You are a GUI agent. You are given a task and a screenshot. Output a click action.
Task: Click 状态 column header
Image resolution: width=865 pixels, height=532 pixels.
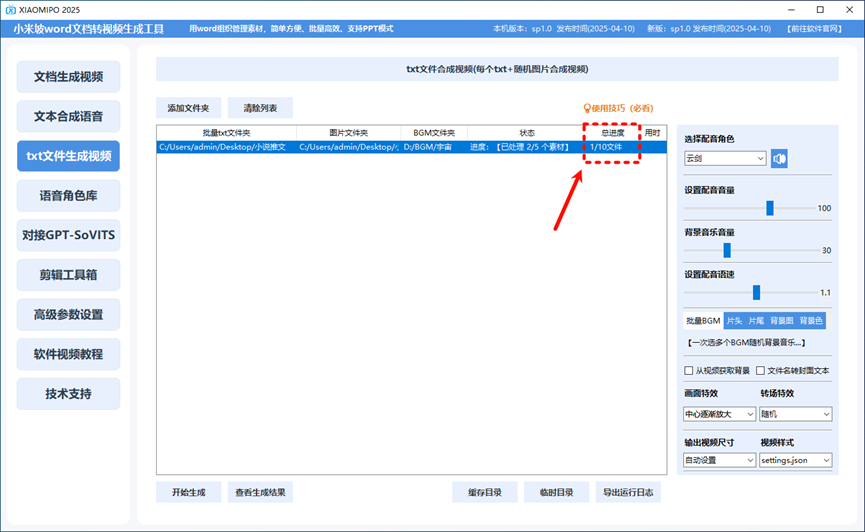tap(527, 133)
